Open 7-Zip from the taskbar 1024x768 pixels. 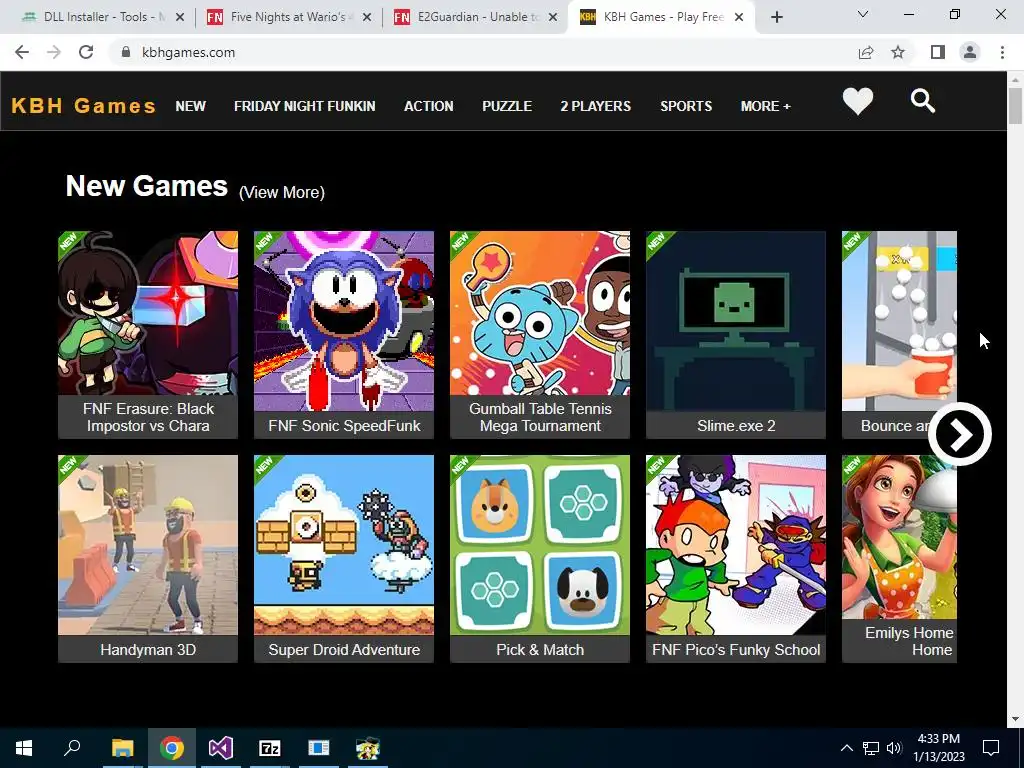[270, 748]
